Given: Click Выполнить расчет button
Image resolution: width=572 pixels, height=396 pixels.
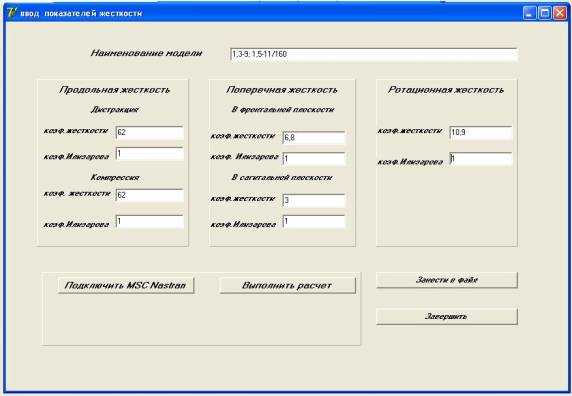Looking at the screenshot, I should [287, 285].
